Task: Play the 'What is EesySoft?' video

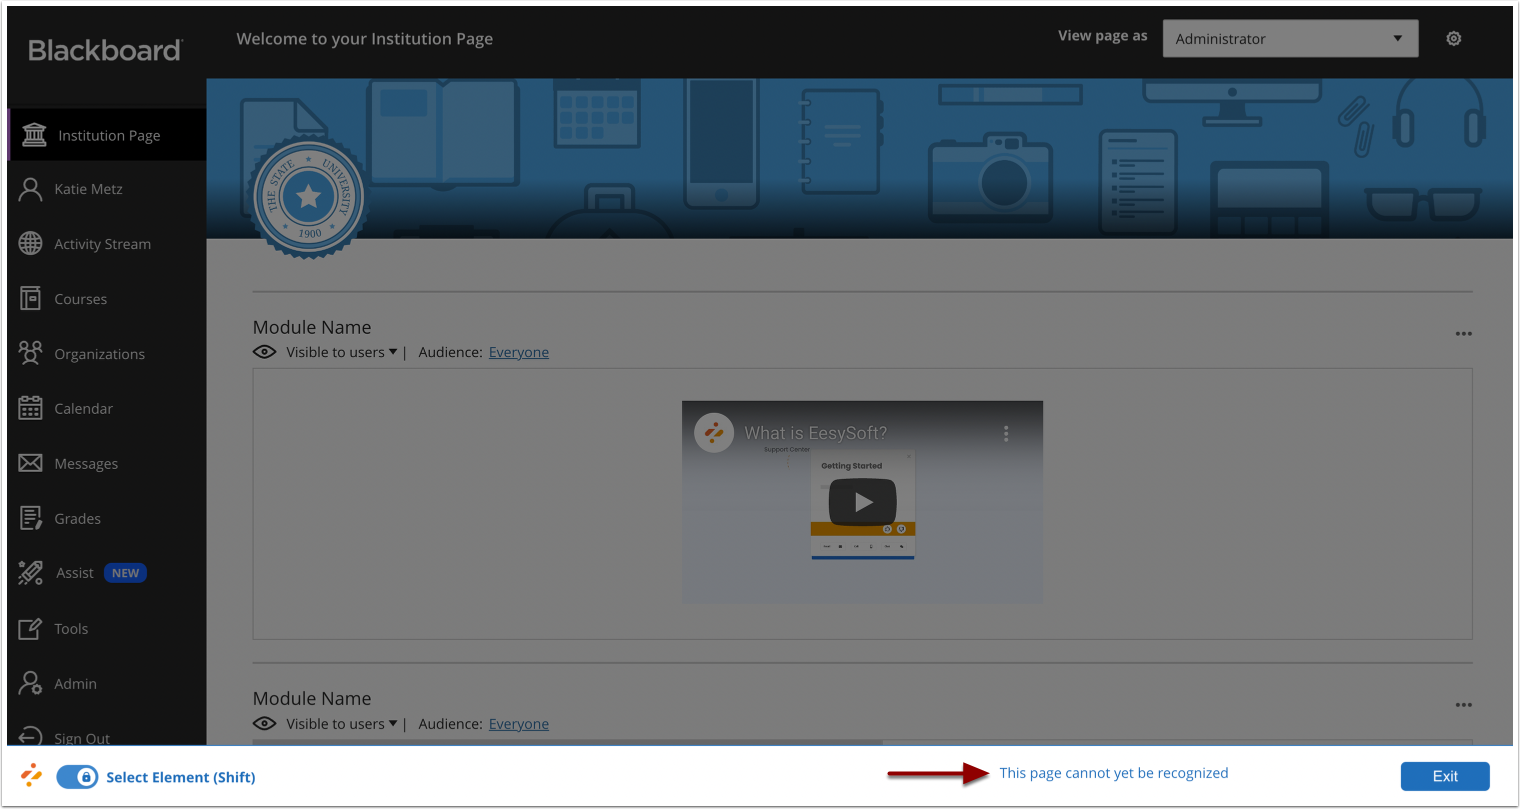Action: click(x=862, y=502)
